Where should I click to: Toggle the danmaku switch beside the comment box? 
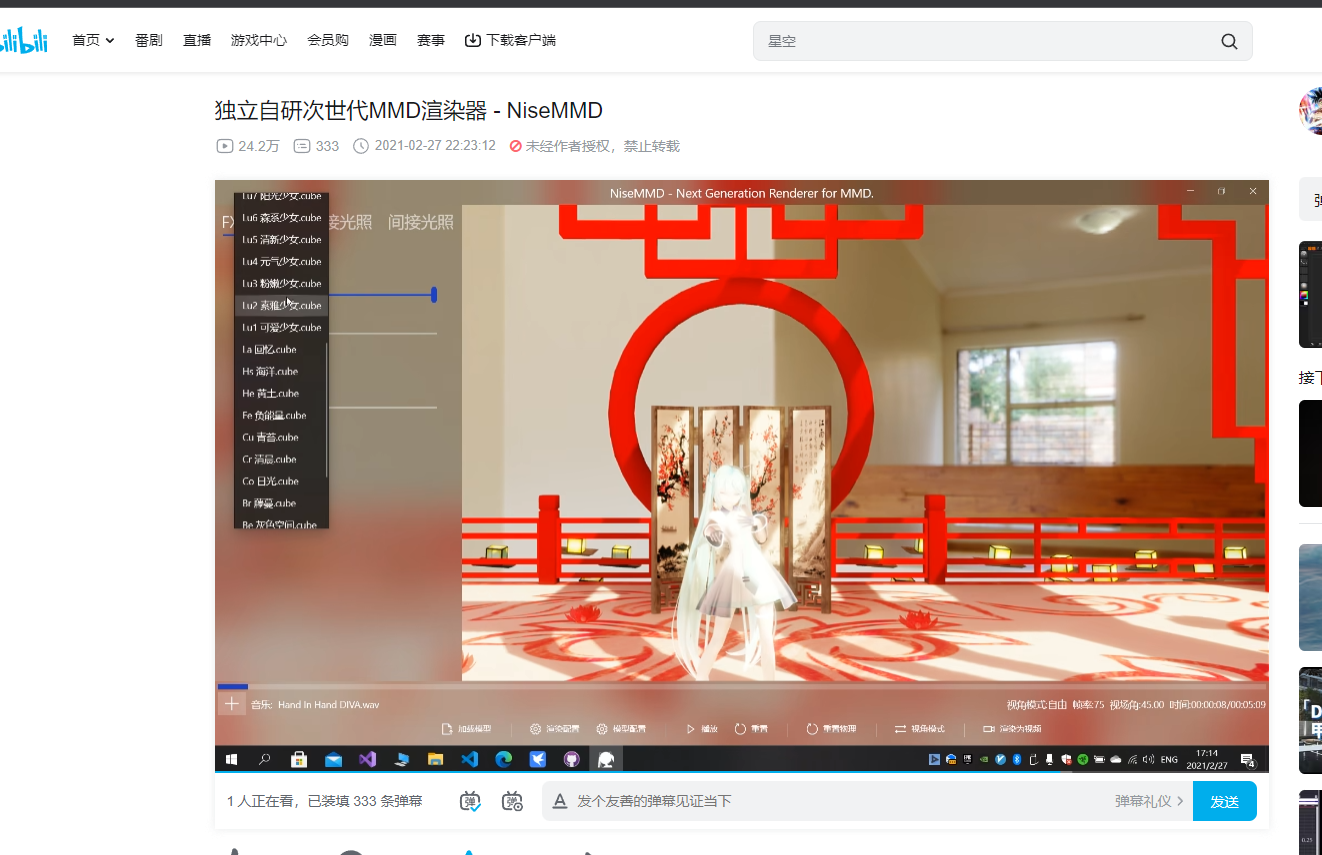click(469, 800)
